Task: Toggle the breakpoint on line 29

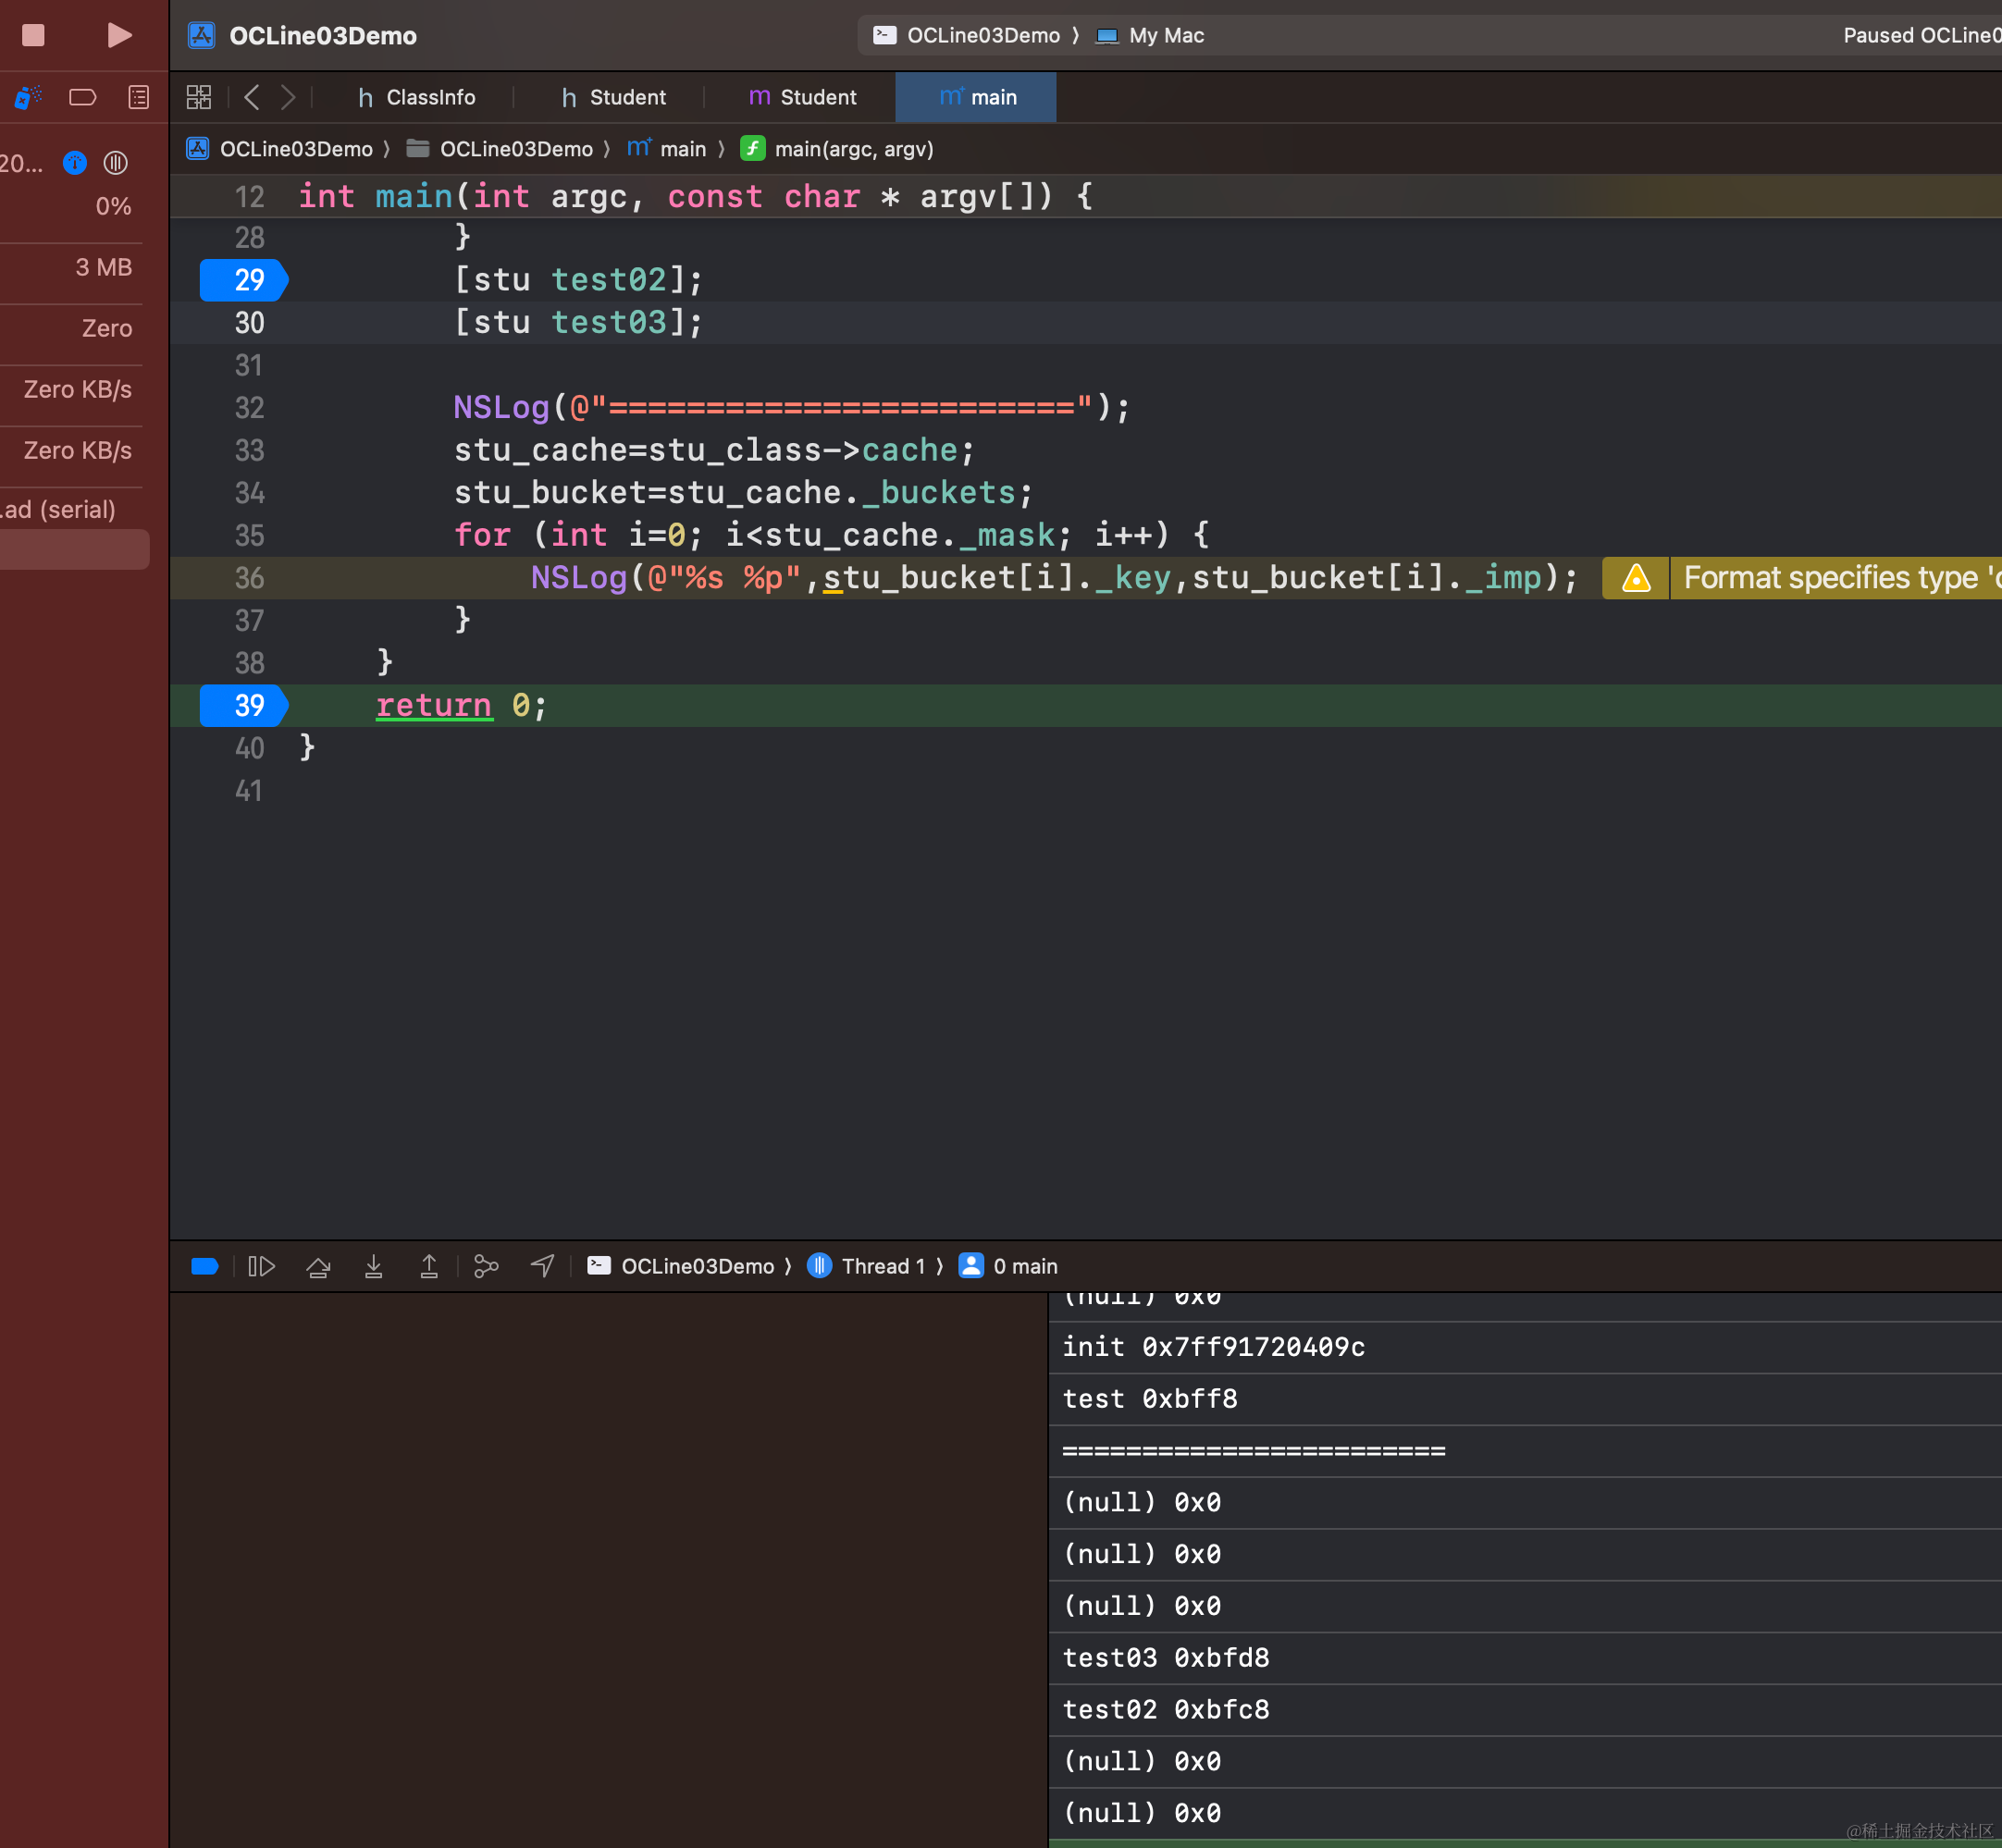Action: (x=244, y=280)
